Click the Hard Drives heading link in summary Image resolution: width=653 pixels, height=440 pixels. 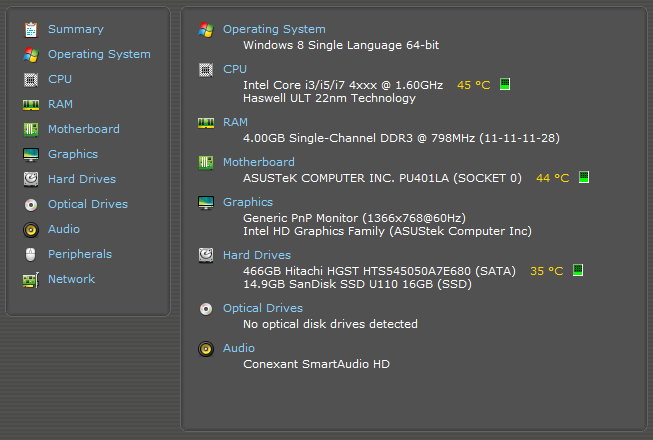pos(257,255)
